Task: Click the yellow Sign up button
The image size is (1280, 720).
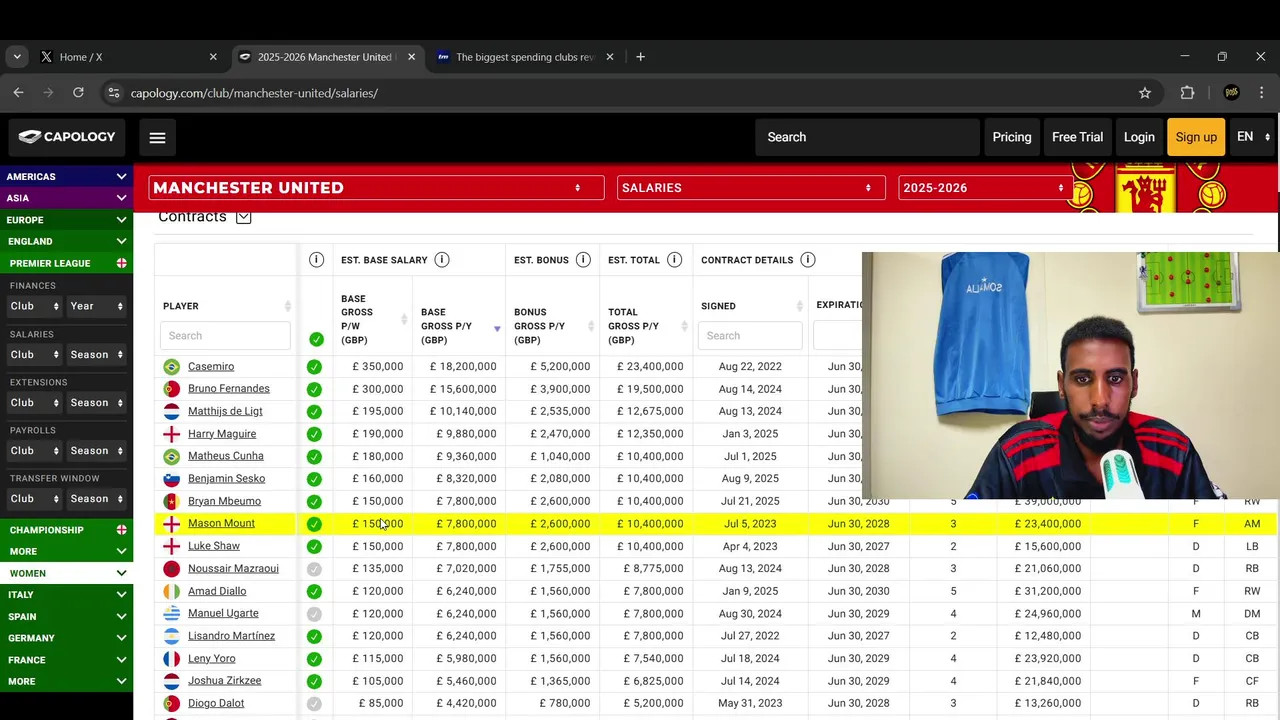Action: point(1196,137)
